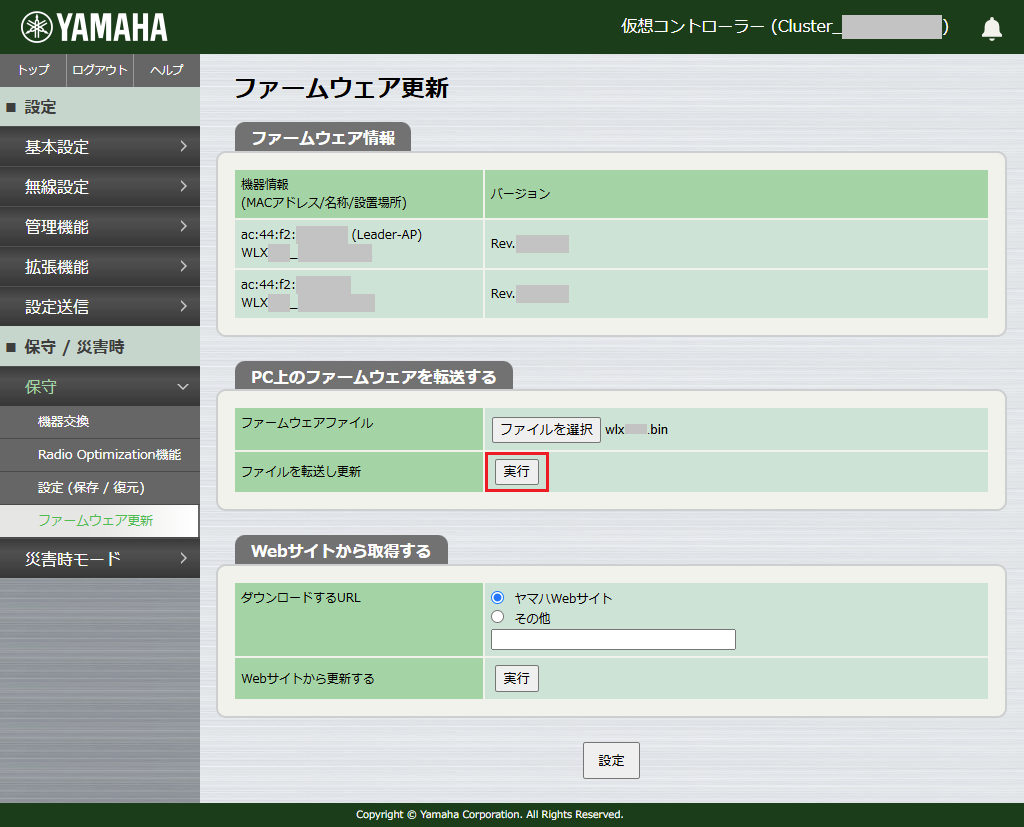Expand the 管理機能 menu
Viewport: 1024px width, 827px height.
99,226
